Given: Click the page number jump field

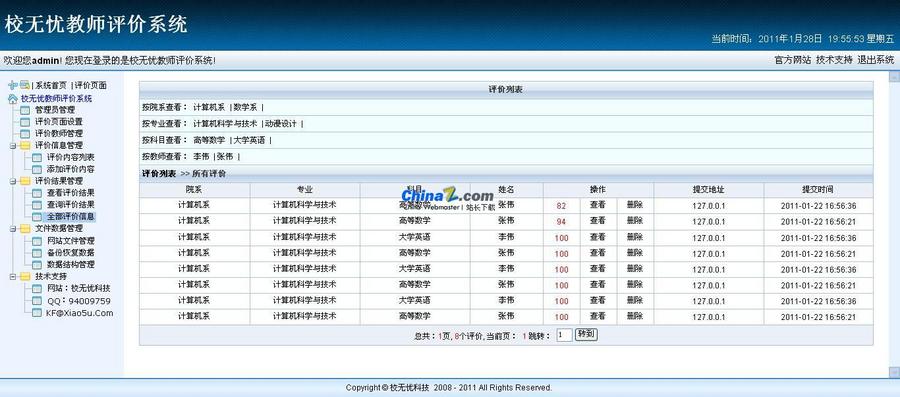Looking at the screenshot, I should (x=564, y=335).
